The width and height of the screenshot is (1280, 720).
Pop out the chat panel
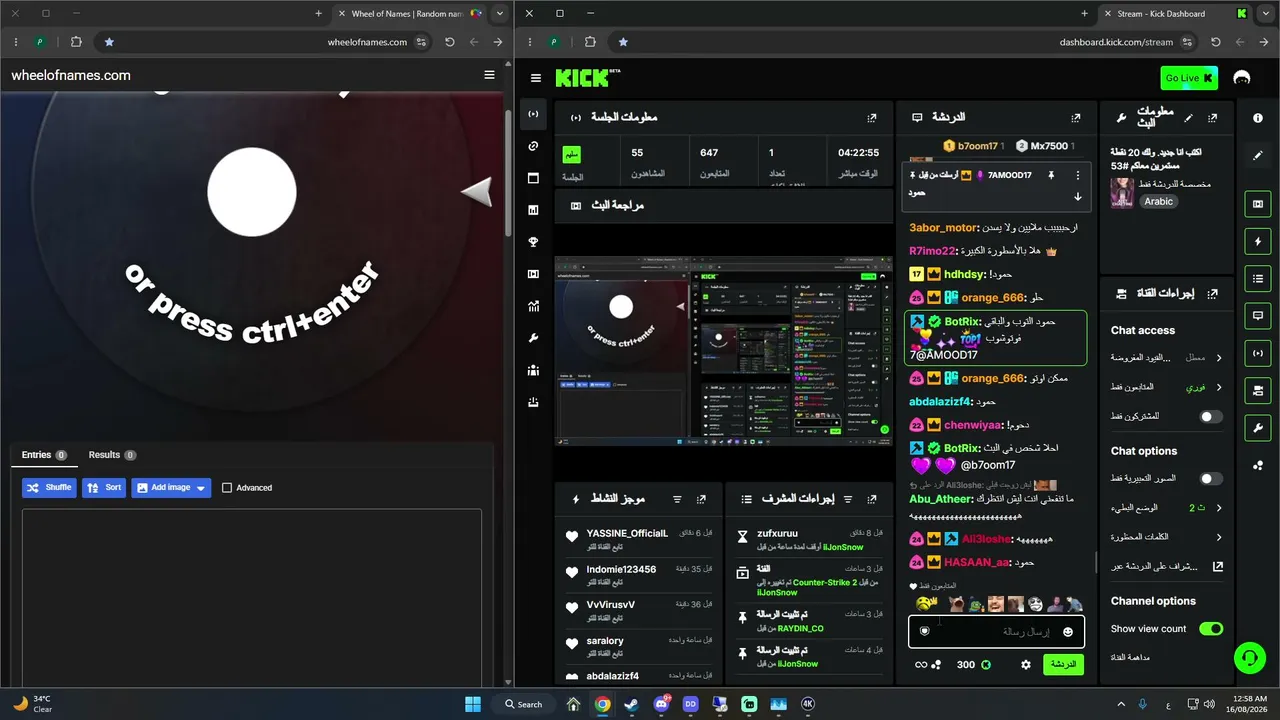click(1076, 118)
